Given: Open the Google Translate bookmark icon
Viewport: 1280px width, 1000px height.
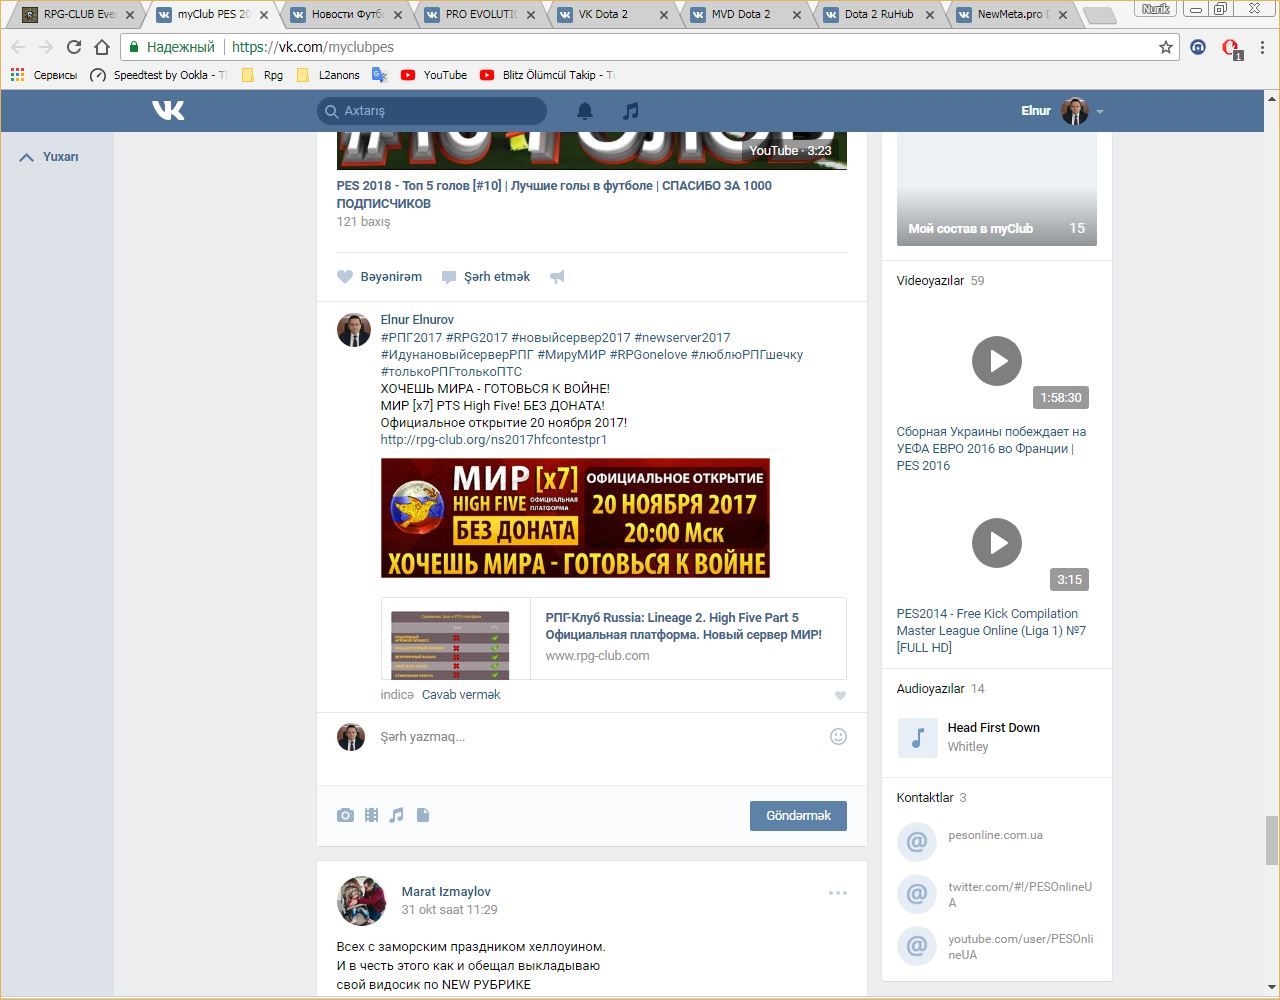Looking at the screenshot, I should pos(379,75).
